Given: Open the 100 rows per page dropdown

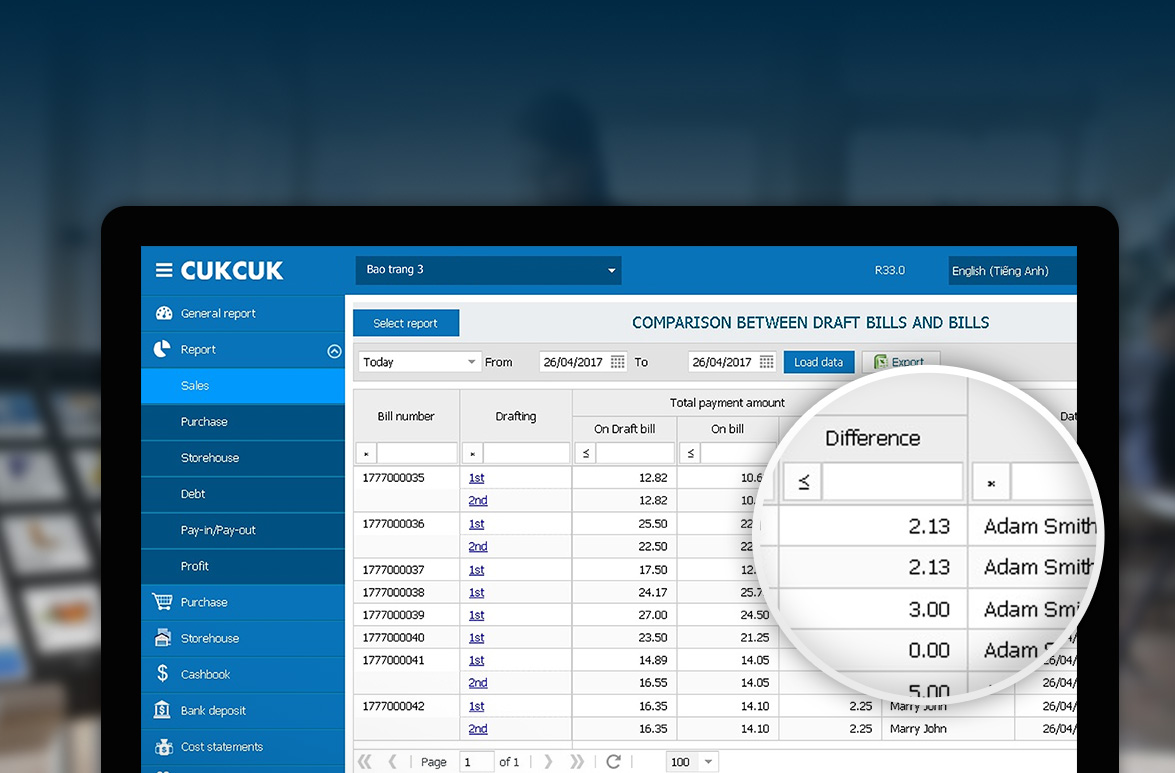Looking at the screenshot, I should [x=692, y=762].
